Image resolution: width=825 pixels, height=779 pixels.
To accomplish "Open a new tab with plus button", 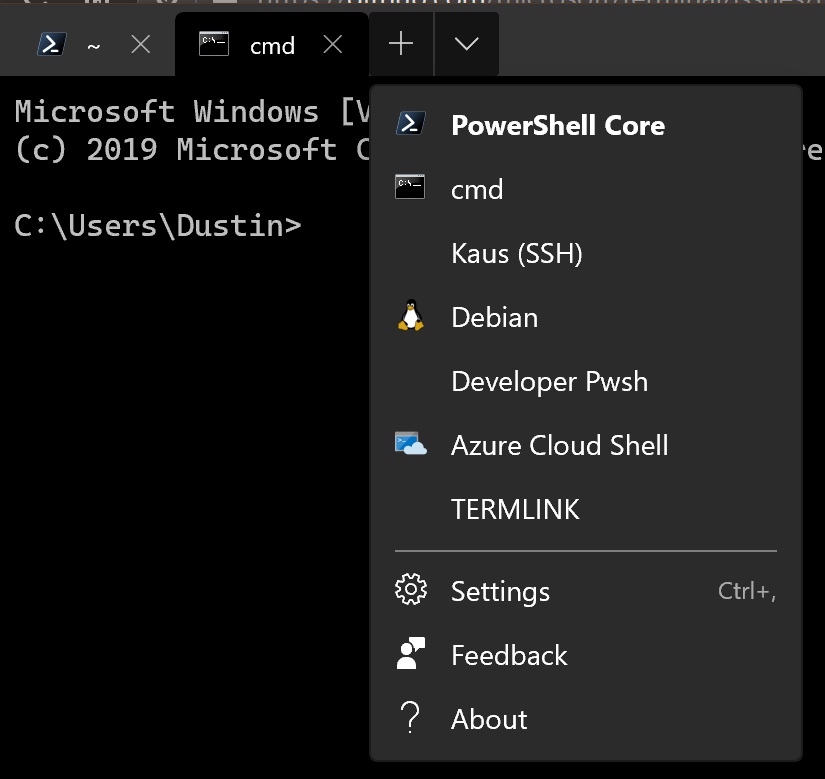I will (x=401, y=44).
